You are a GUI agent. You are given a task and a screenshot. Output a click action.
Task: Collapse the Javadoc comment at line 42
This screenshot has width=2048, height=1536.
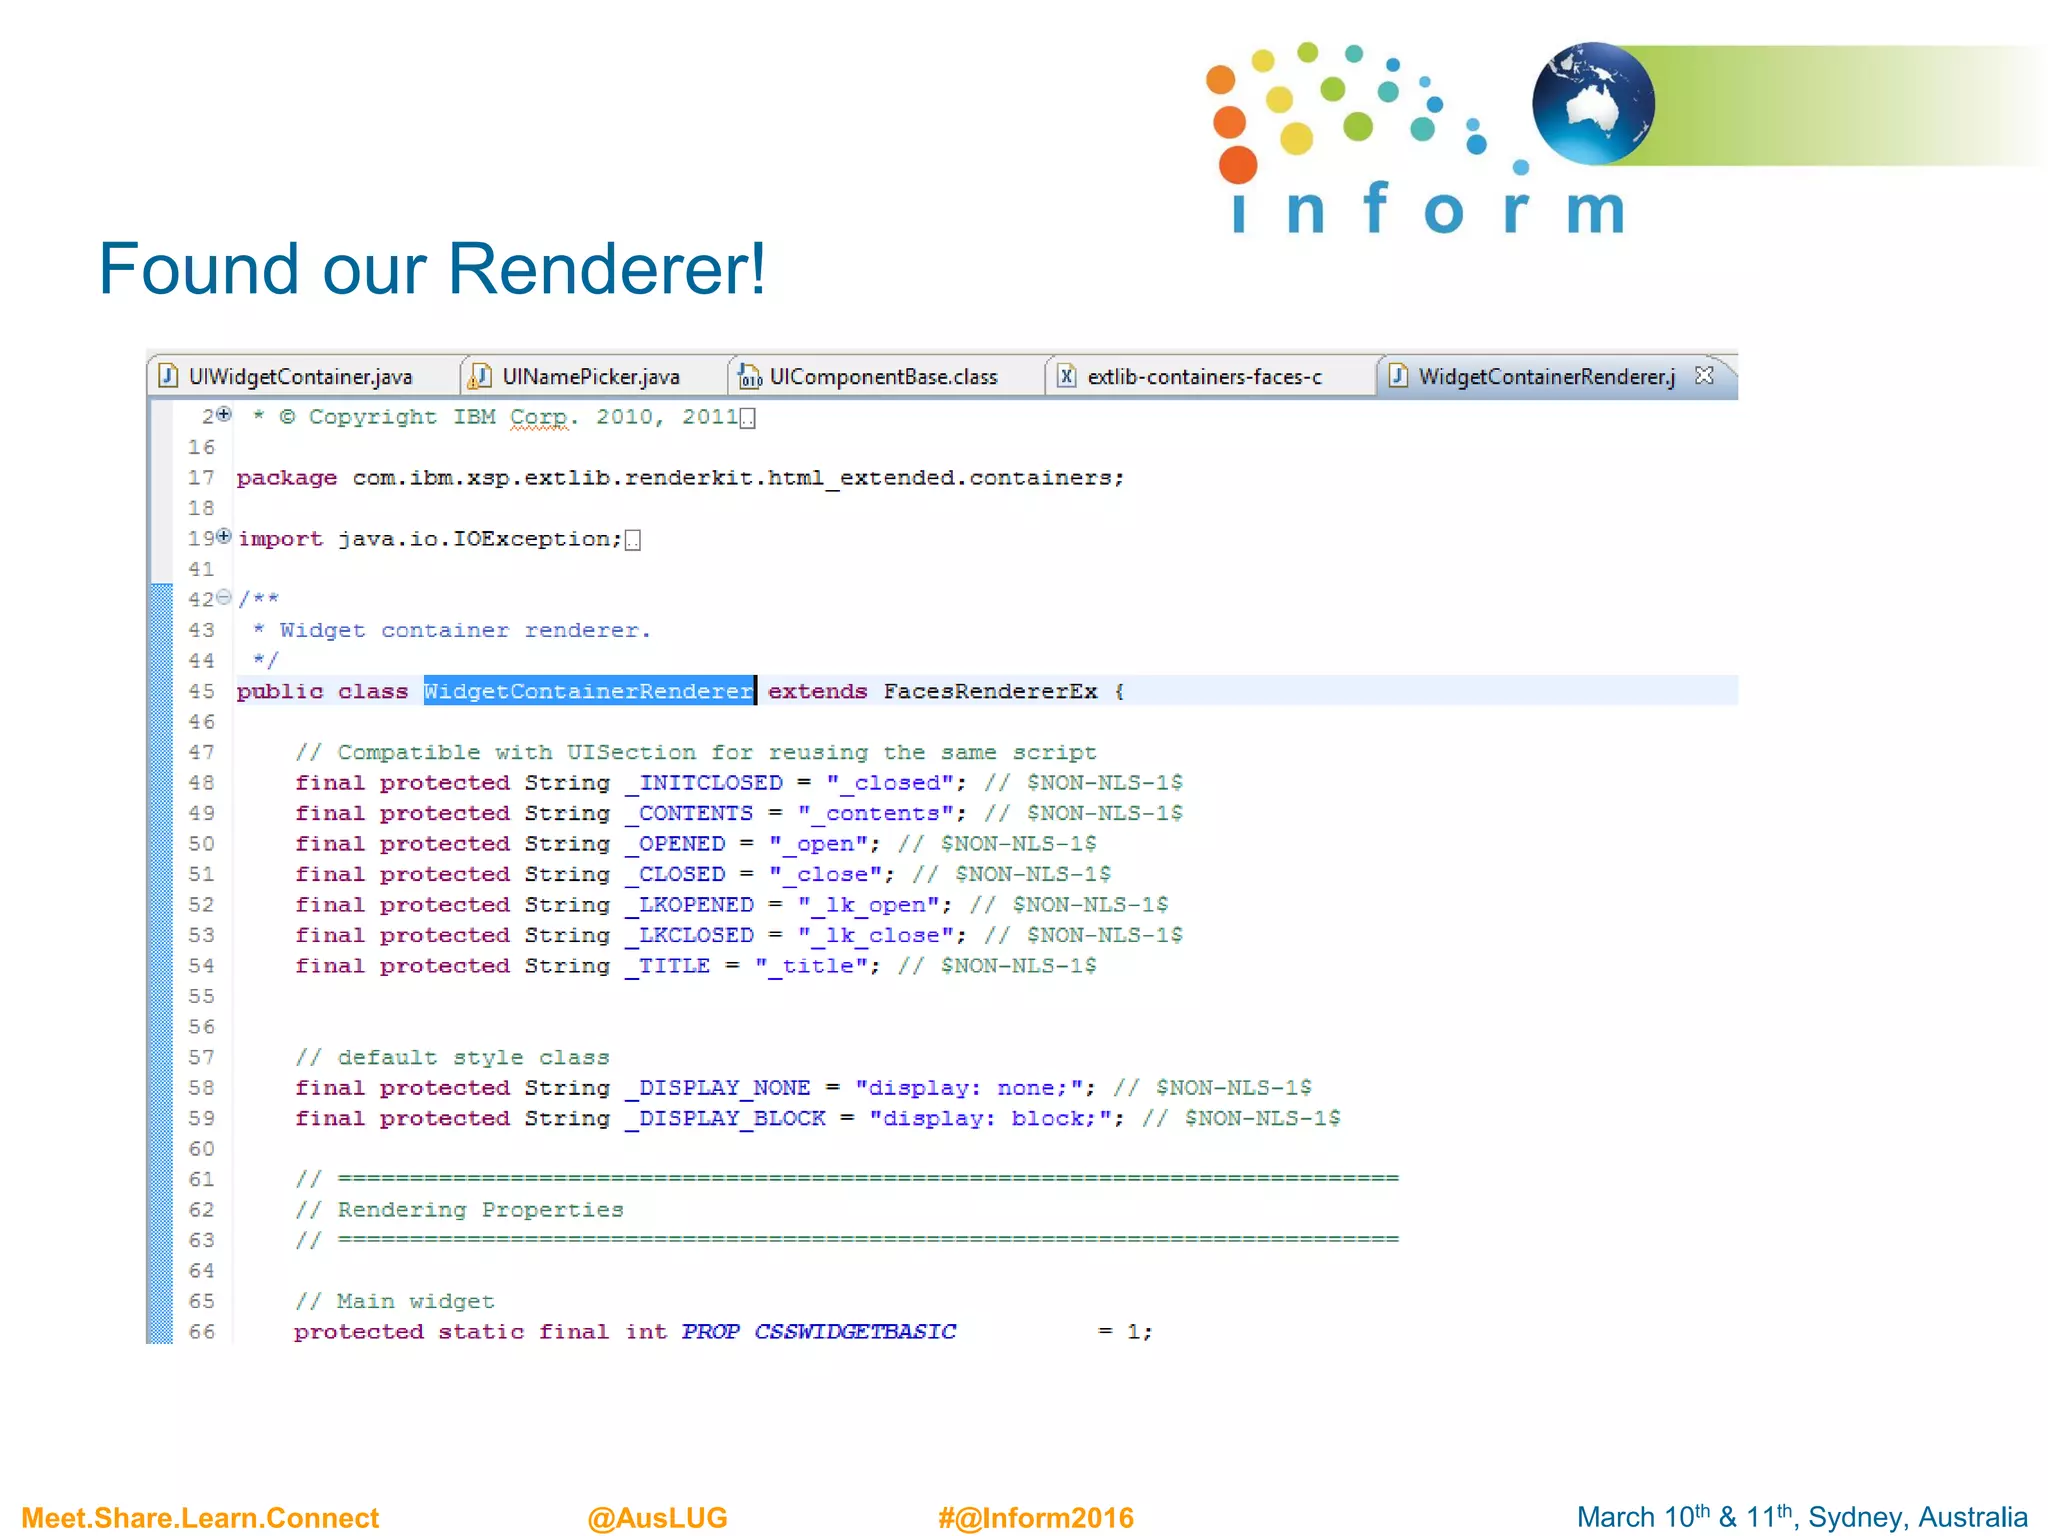tap(224, 597)
